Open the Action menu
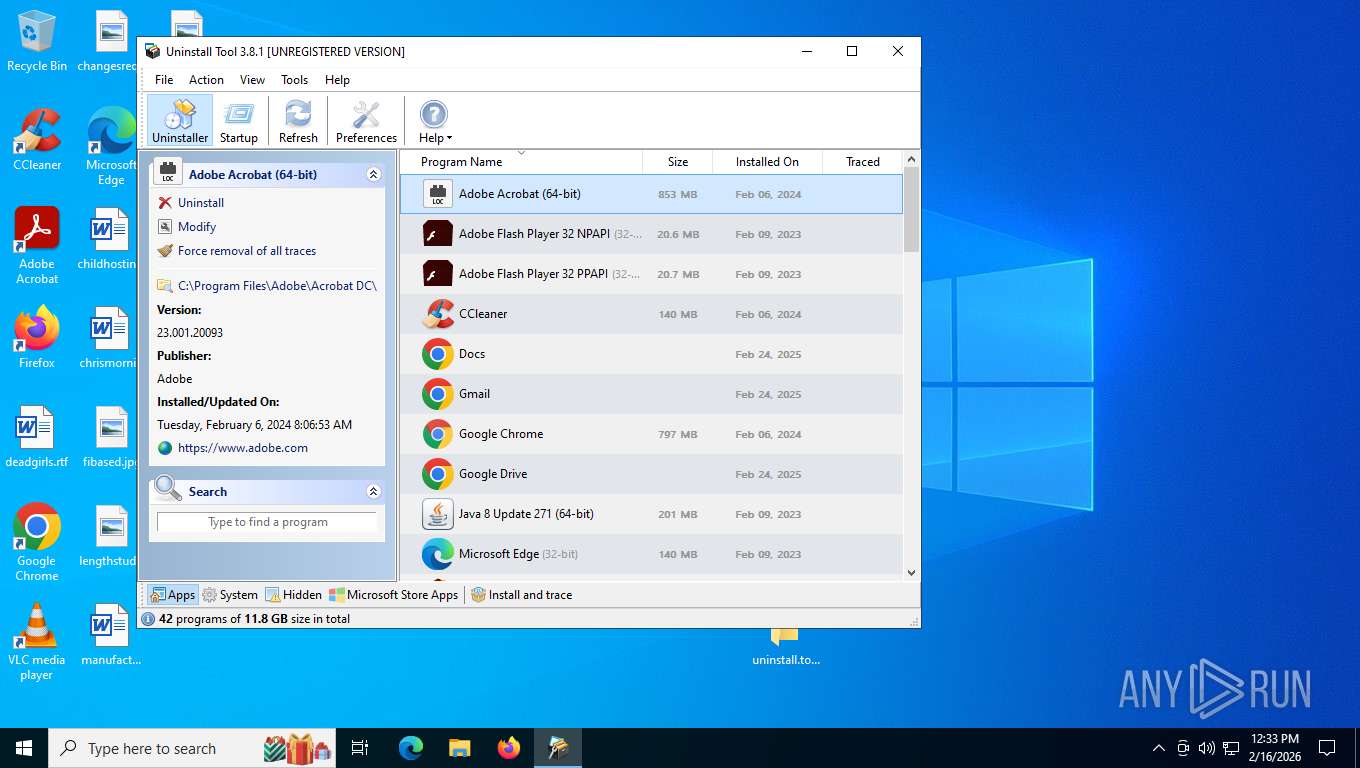The height and width of the screenshot is (768, 1360). coord(206,80)
